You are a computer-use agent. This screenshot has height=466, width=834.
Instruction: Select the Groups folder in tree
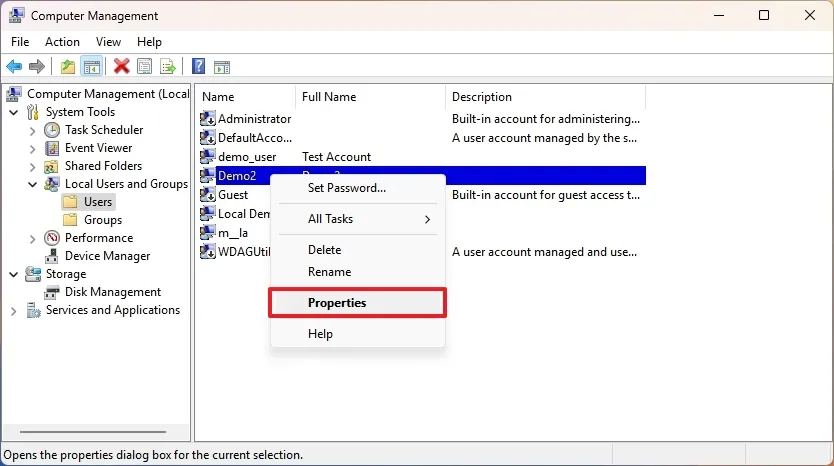click(102, 220)
